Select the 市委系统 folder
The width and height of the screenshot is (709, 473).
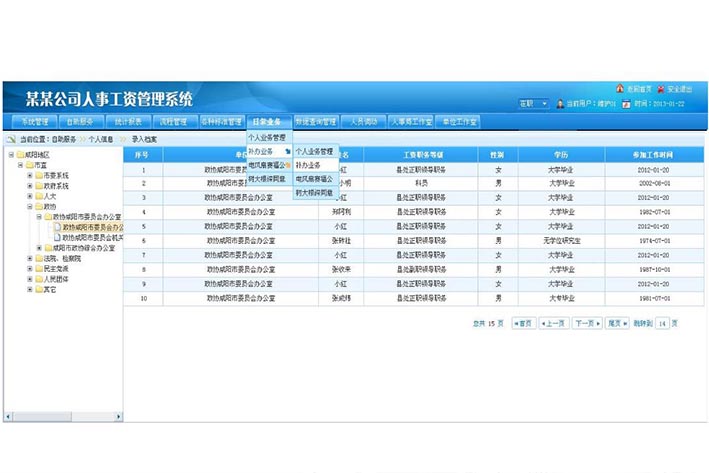pos(52,175)
